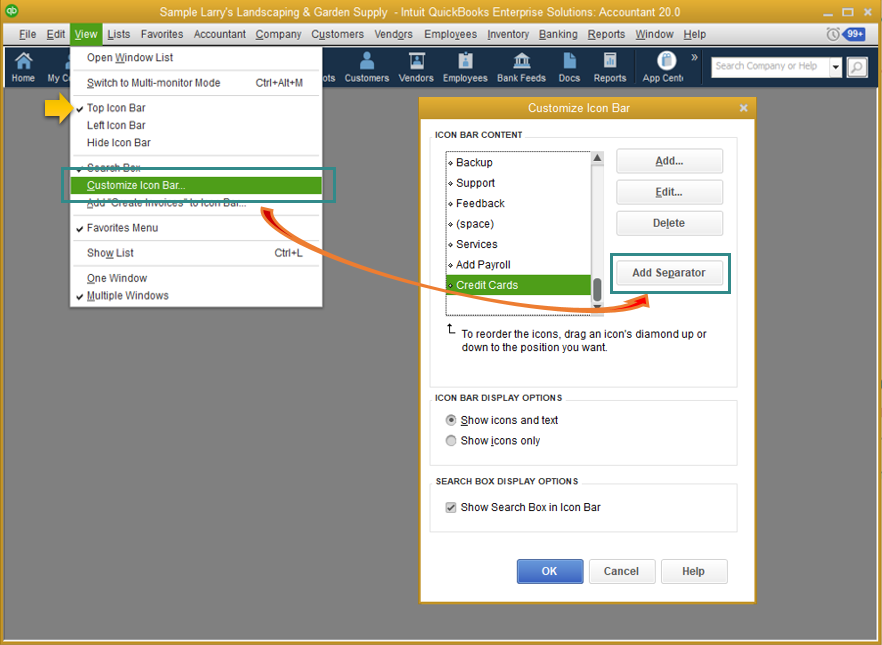Open the Banking menu
Image resolution: width=882 pixels, height=645 pixels.
tap(558, 34)
